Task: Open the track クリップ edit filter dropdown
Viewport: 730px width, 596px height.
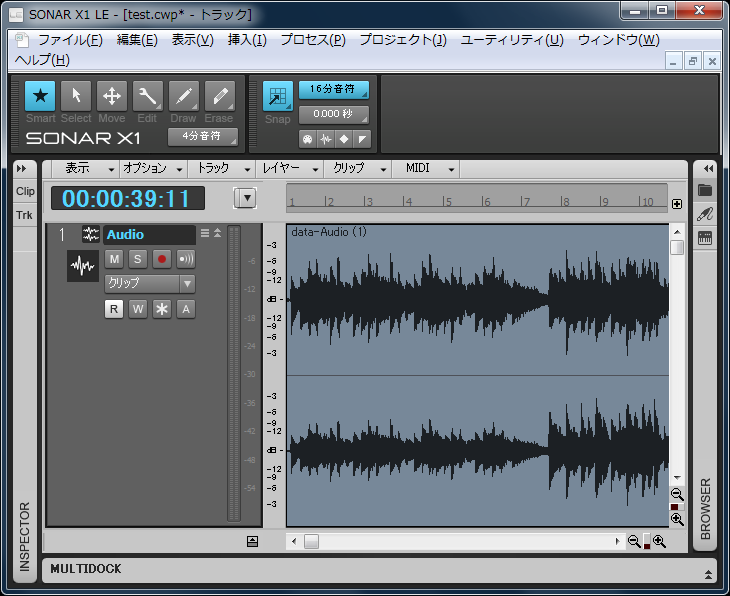Action: (x=150, y=284)
